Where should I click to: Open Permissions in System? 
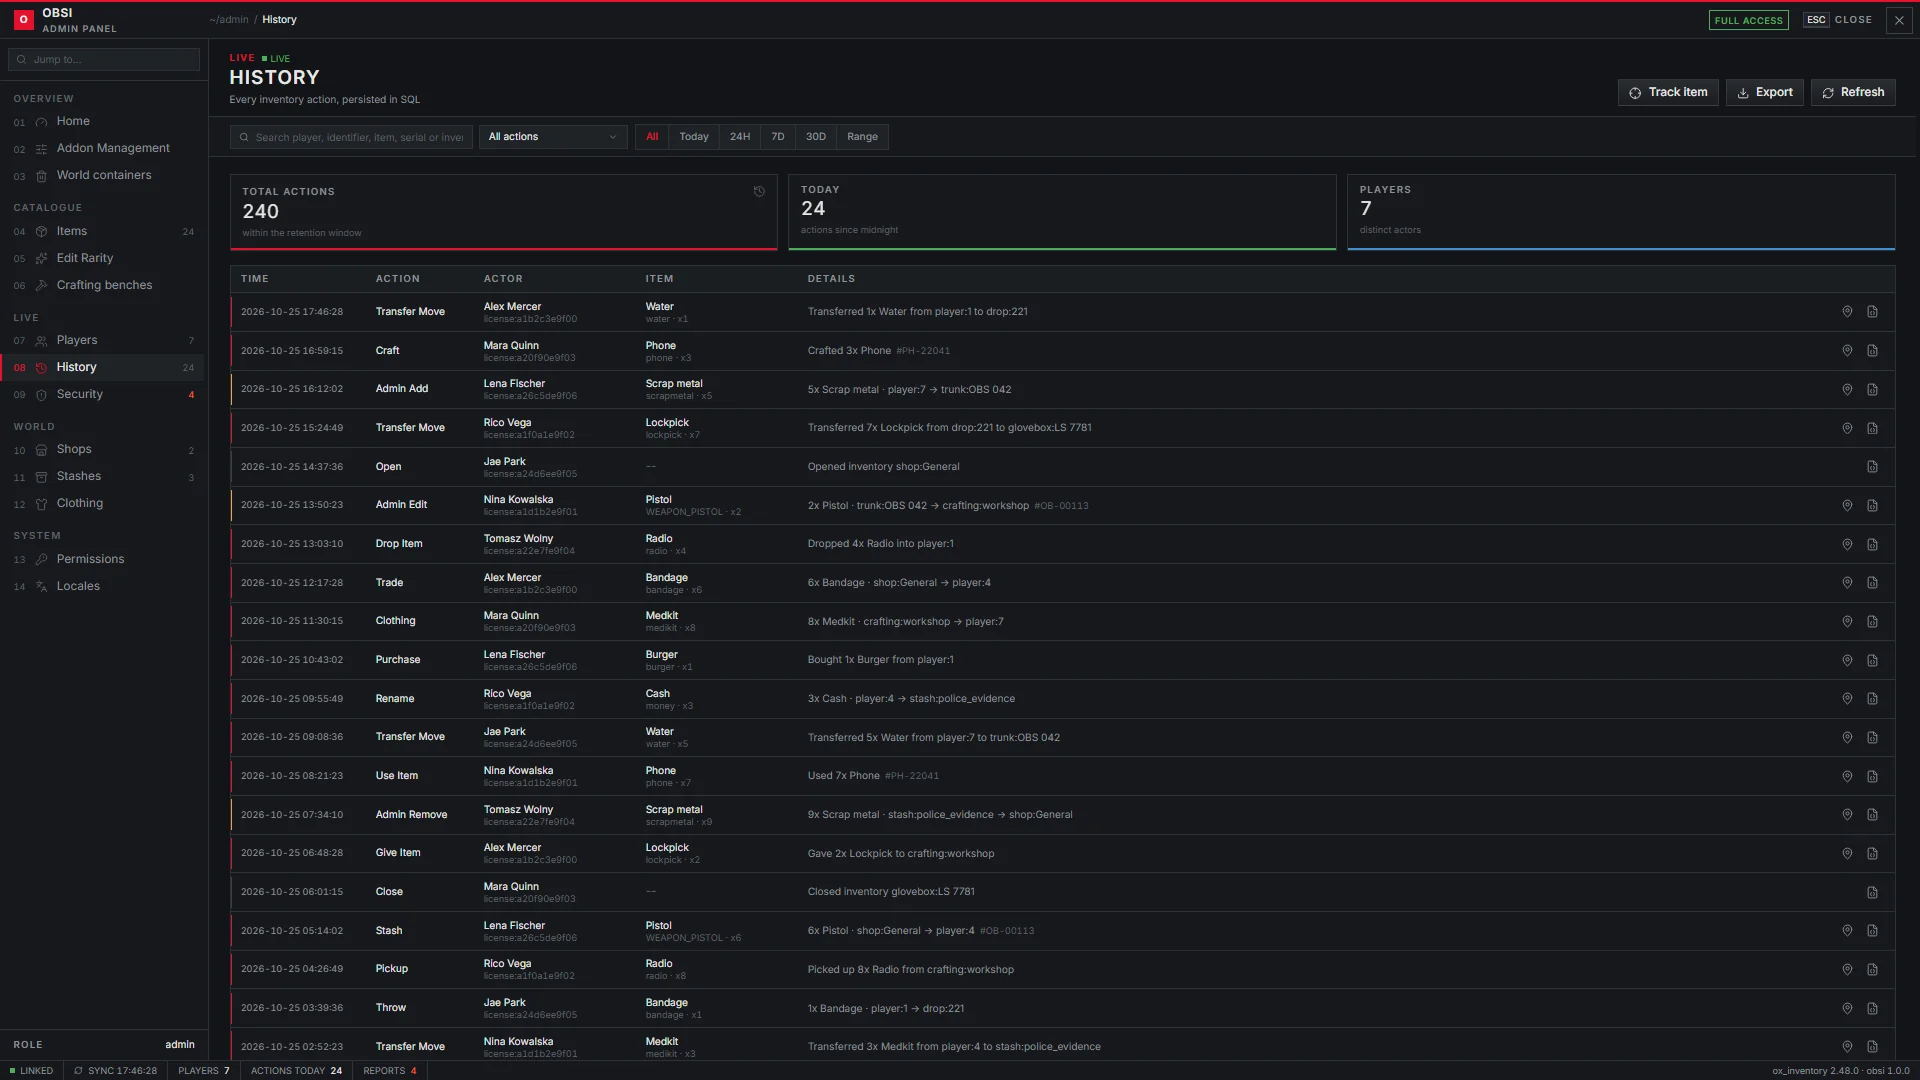pos(104,559)
